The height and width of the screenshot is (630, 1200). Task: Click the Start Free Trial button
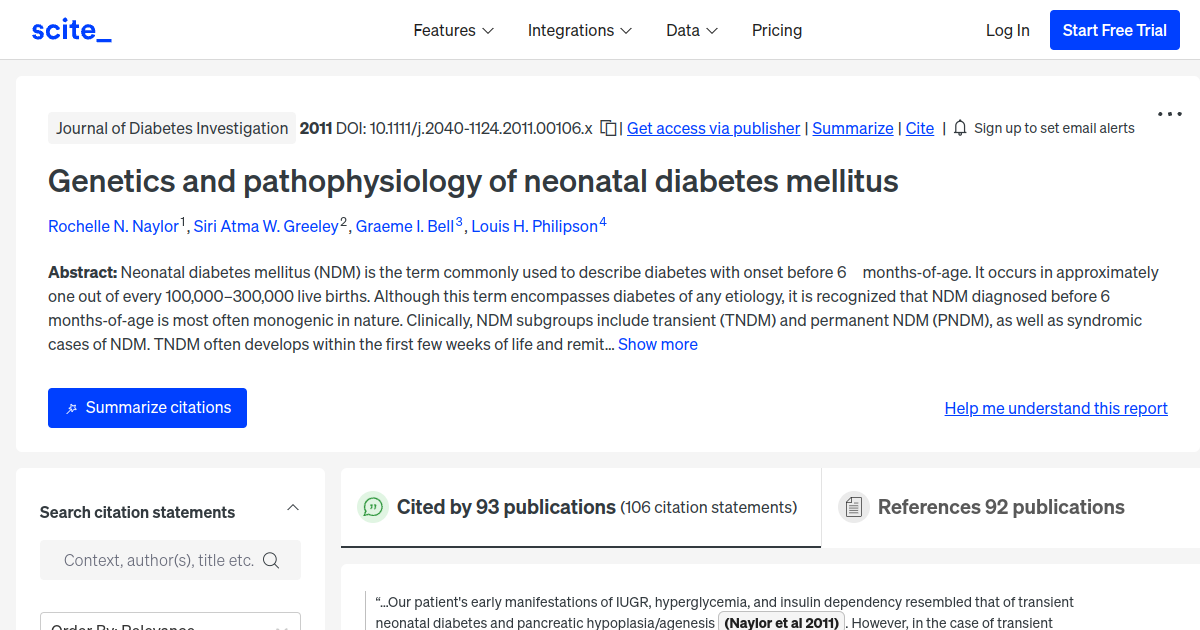coord(1114,29)
